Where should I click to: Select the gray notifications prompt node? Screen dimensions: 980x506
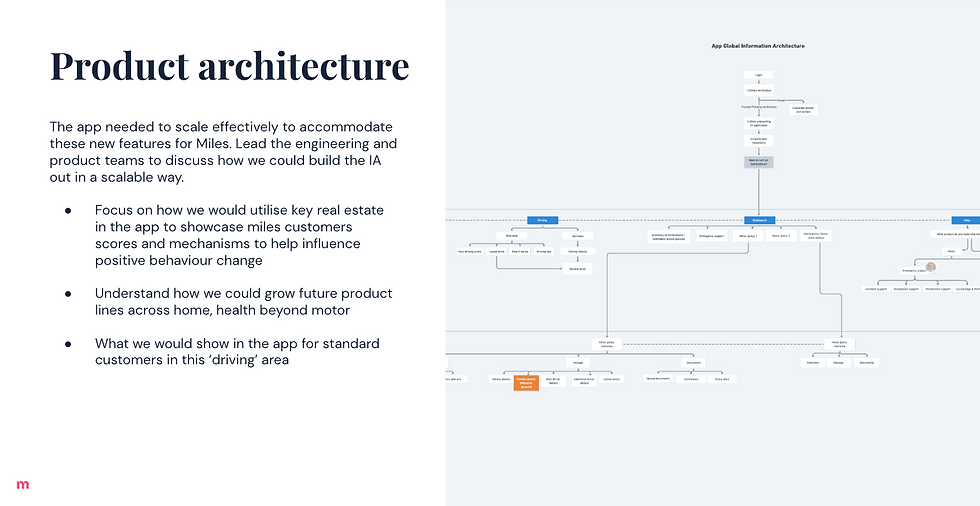[759, 162]
